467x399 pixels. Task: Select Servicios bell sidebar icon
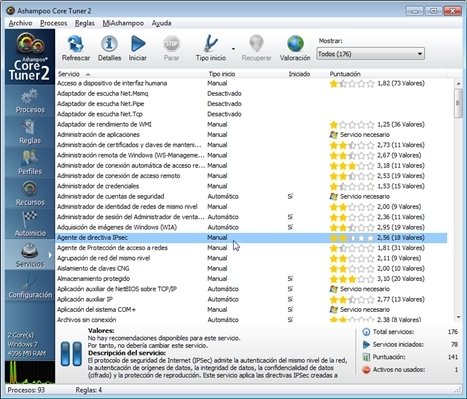[x=29, y=250]
